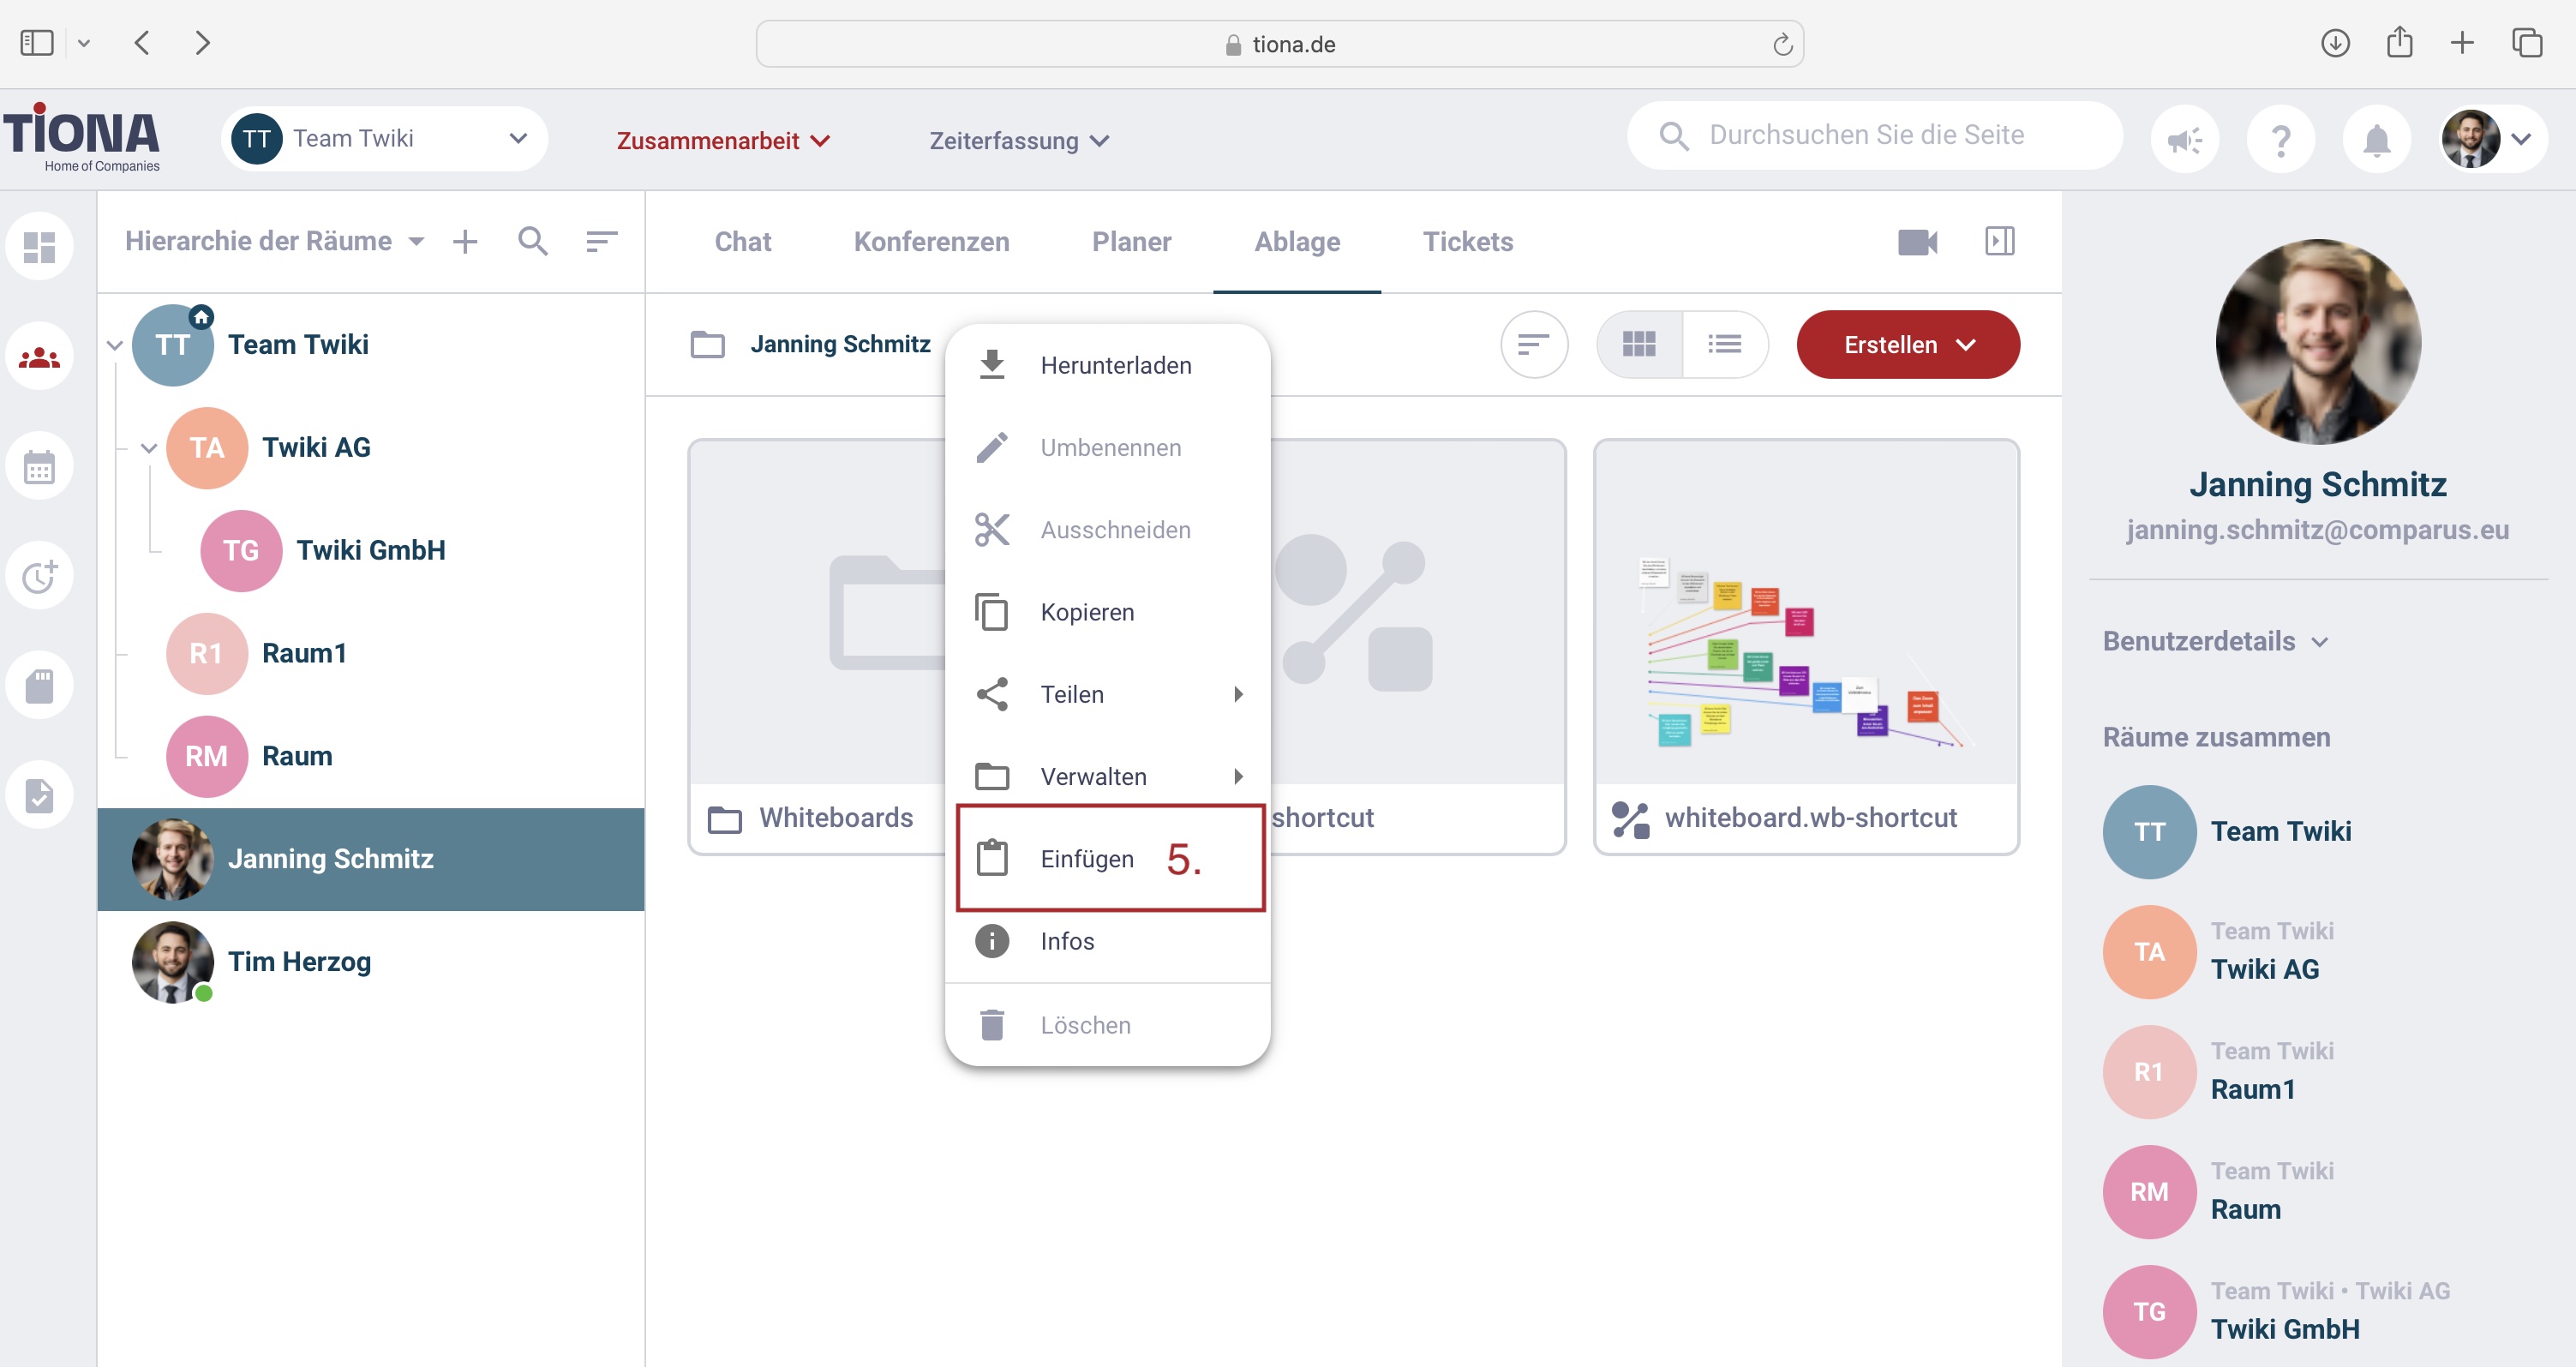Choose Einfügen from context menu
Image resolution: width=2576 pixels, height=1367 pixels.
click(1107, 858)
